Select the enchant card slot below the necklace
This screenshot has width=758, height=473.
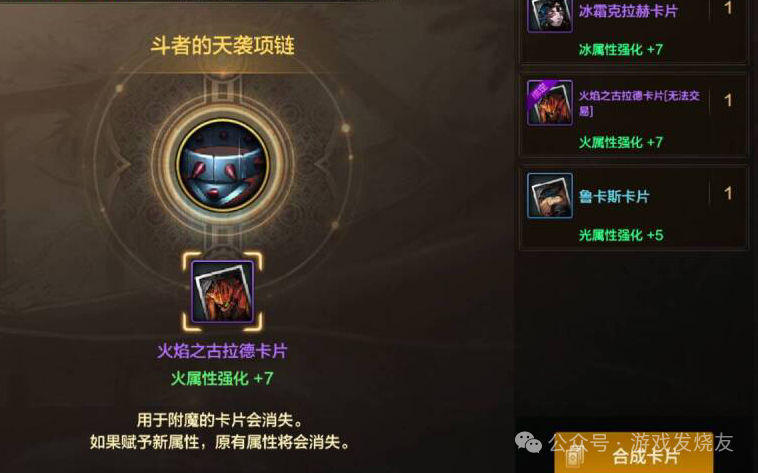coord(222,292)
